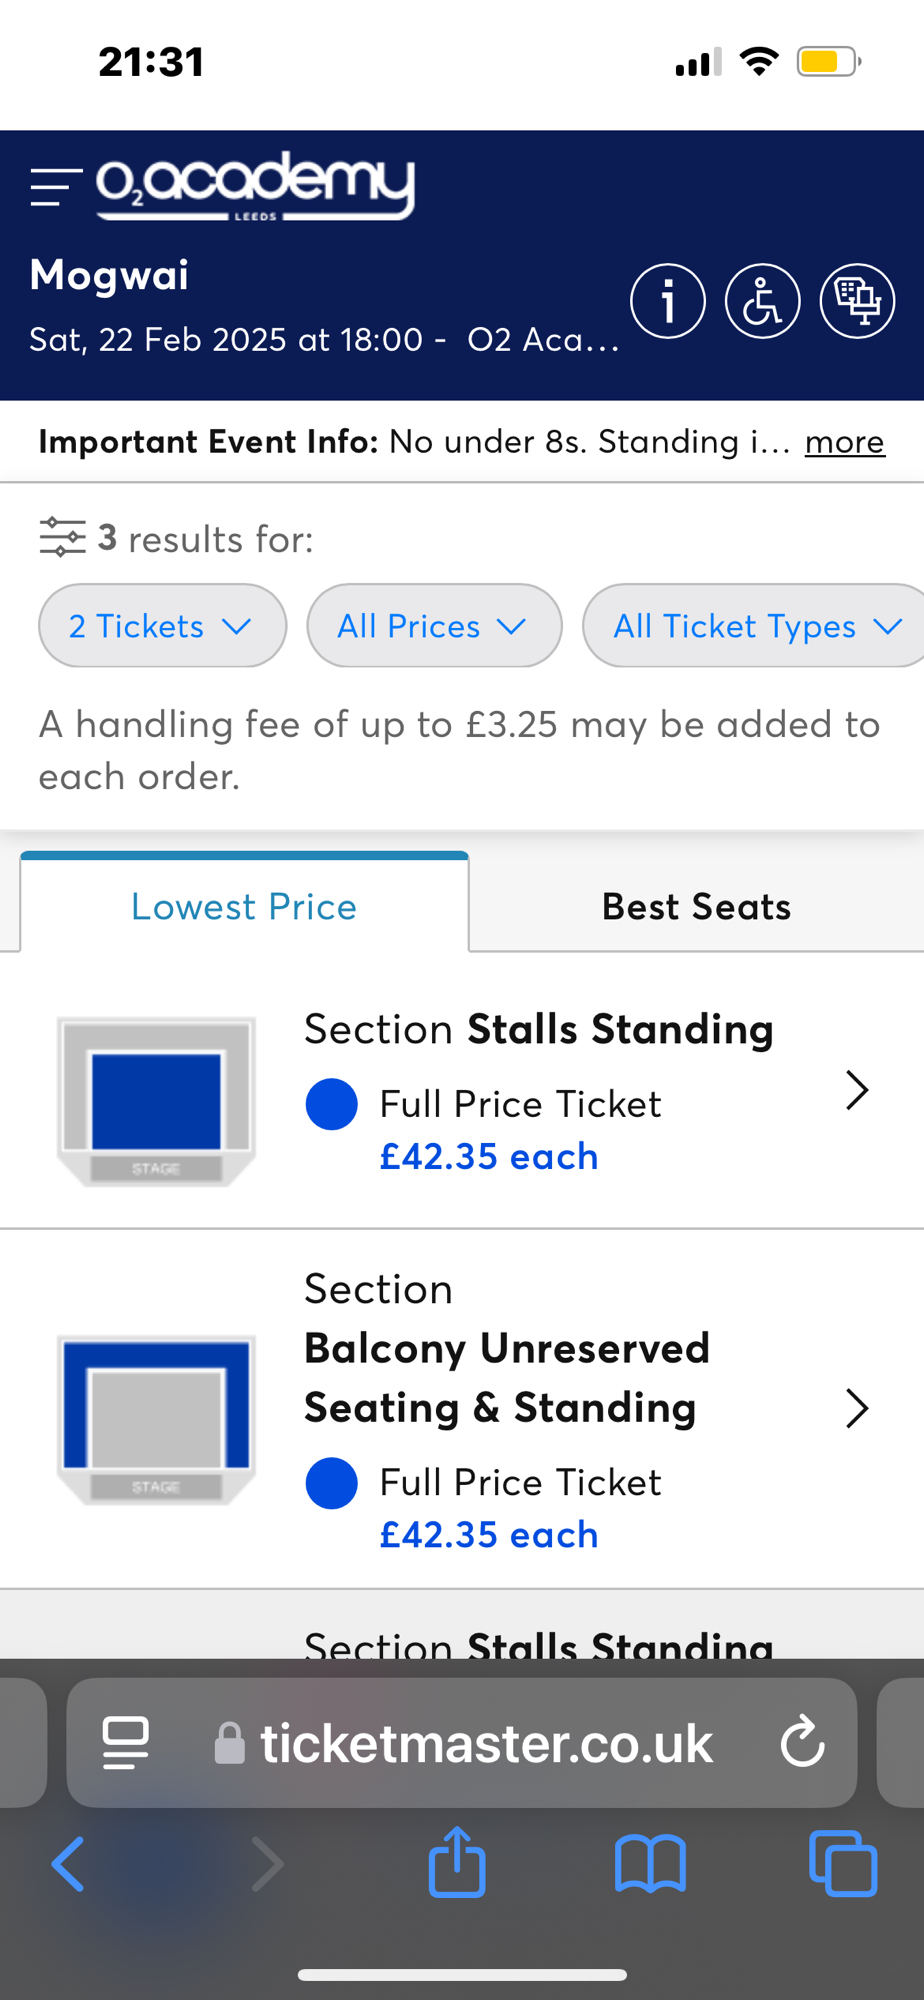This screenshot has height=2000, width=924.
Task: Open the 2 Tickets quantity dropdown
Action: pyautogui.click(x=162, y=626)
